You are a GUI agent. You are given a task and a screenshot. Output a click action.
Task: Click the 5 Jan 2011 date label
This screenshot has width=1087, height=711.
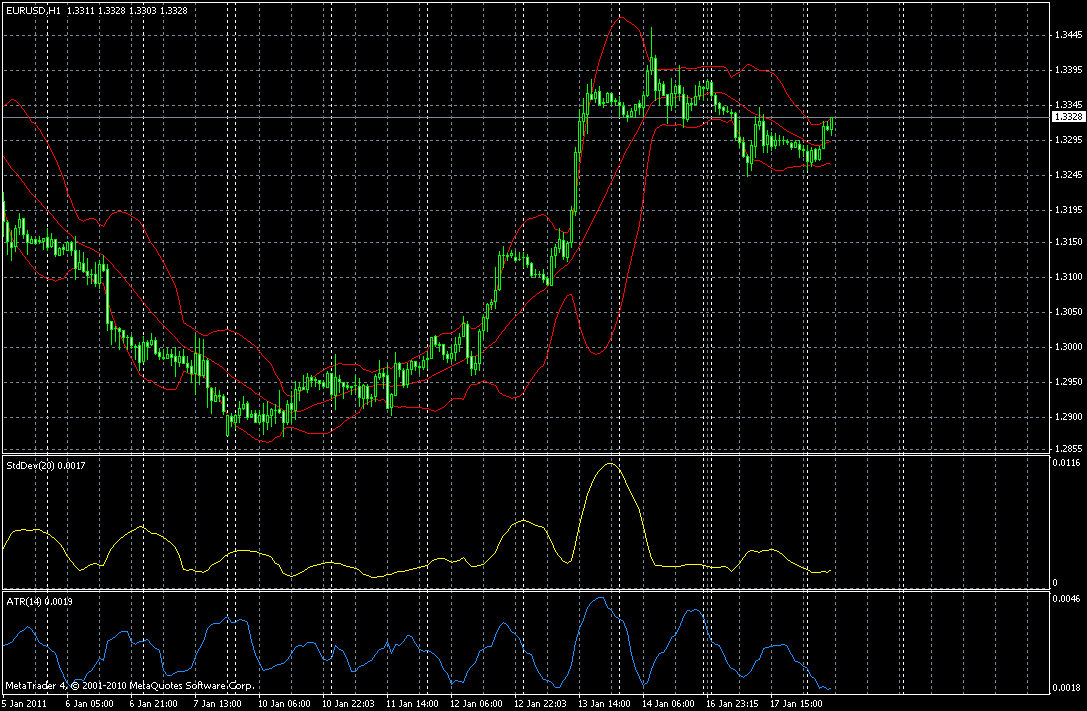[24, 703]
